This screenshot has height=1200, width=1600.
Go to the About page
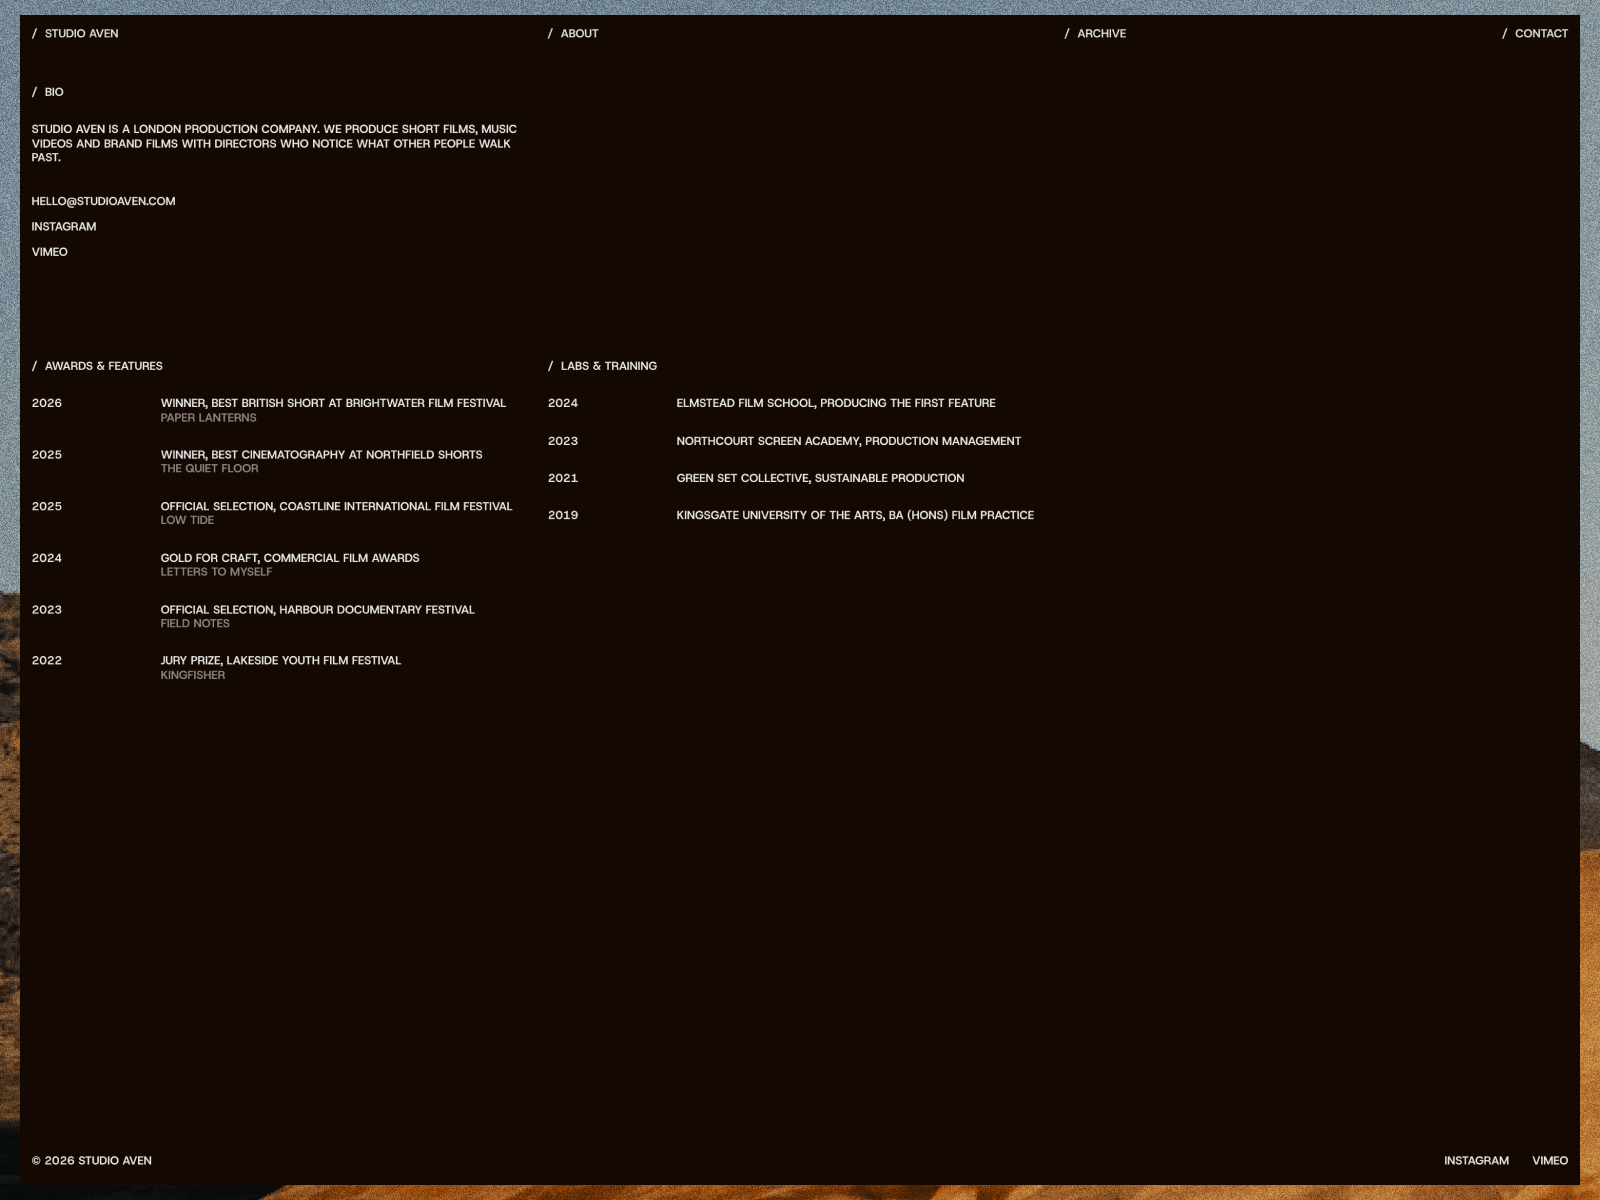[x=573, y=33]
